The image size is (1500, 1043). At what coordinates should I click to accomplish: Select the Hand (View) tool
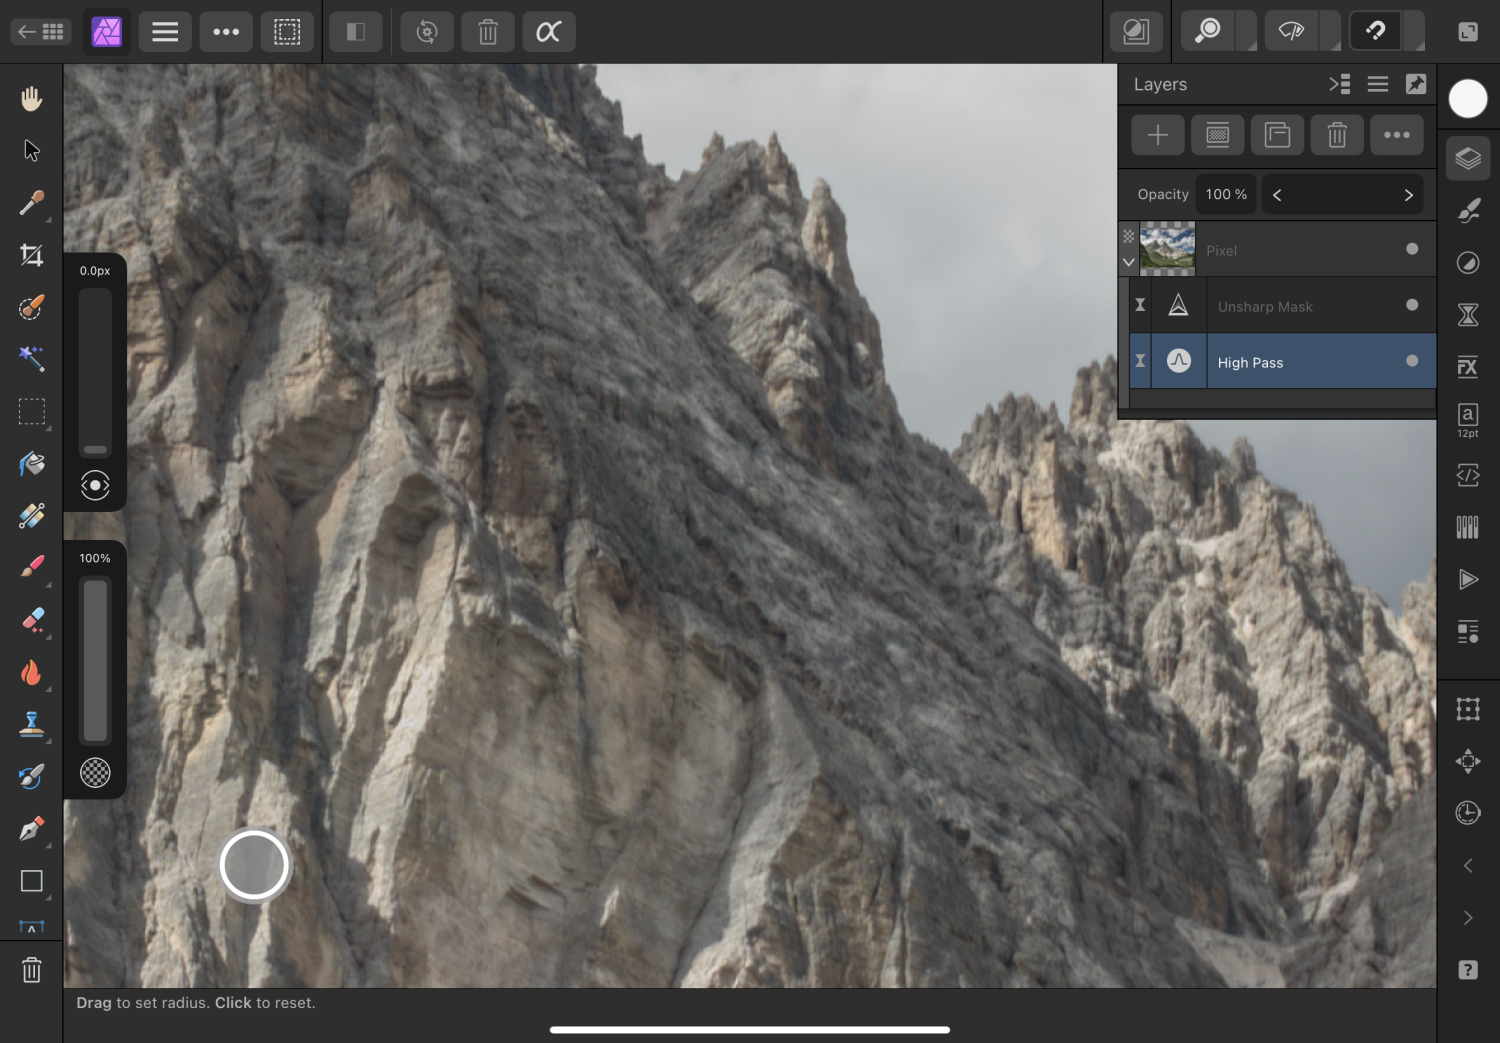(31, 98)
